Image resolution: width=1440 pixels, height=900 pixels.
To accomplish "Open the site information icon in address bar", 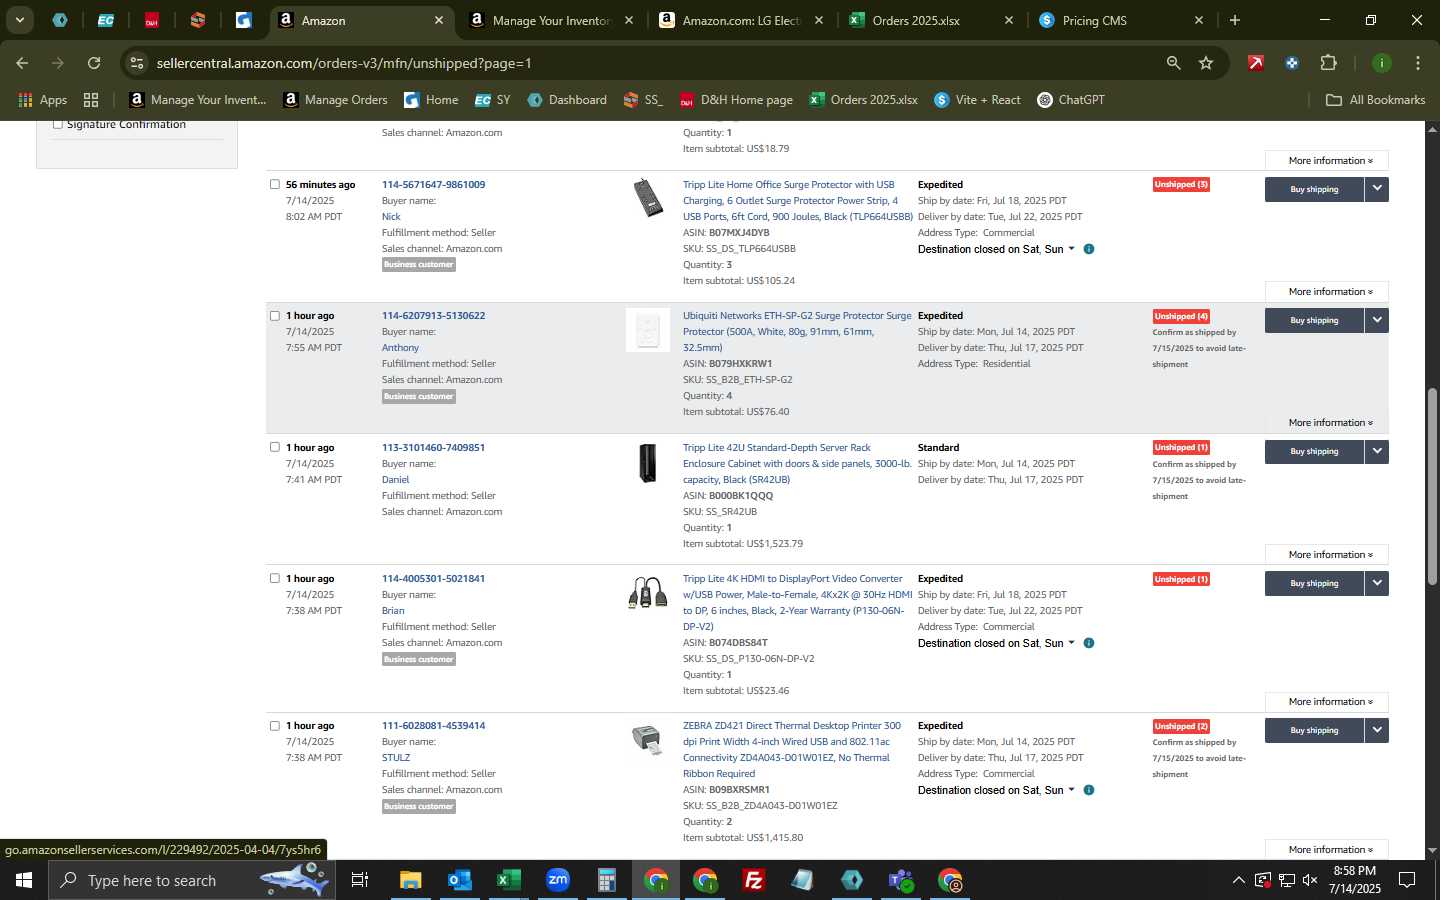I will (137, 63).
